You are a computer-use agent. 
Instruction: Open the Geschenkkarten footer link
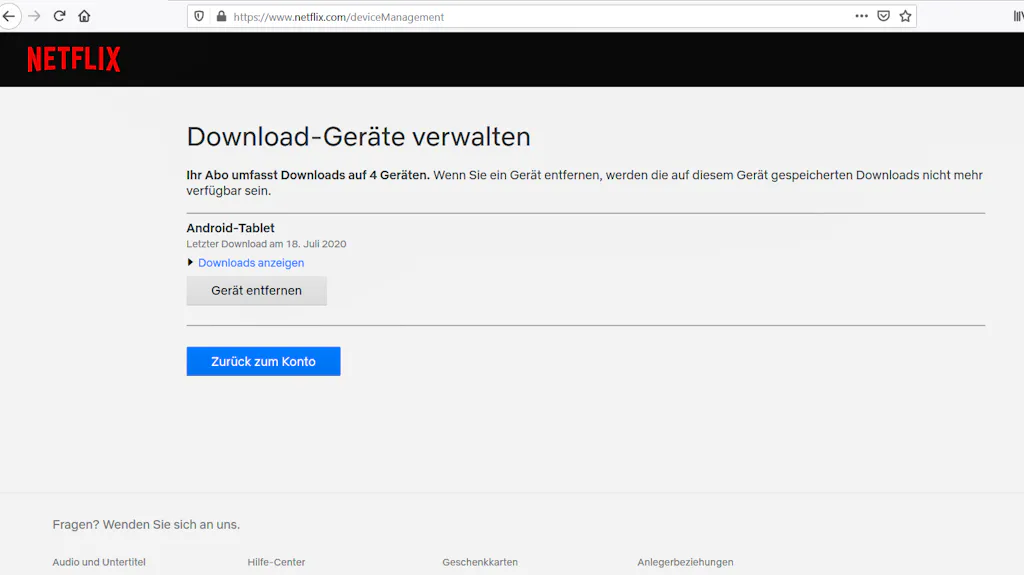pyautogui.click(x=480, y=562)
